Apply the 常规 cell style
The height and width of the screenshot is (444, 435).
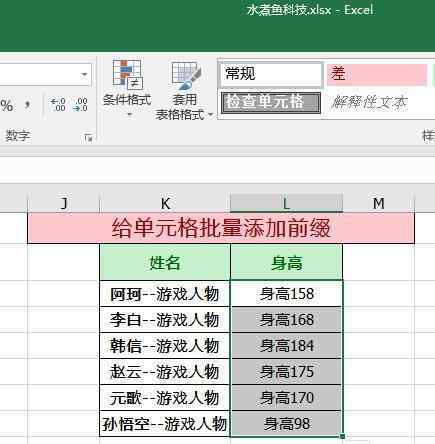point(271,74)
